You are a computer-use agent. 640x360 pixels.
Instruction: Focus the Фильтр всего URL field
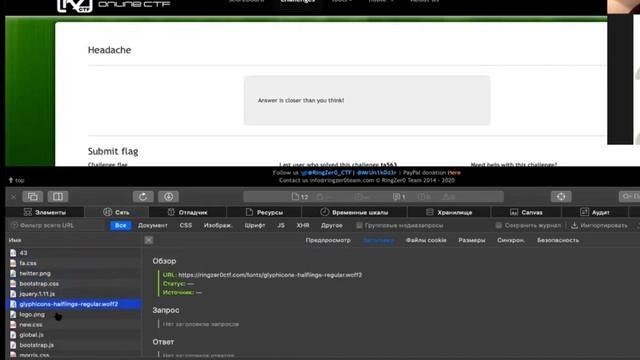click(57, 225)
